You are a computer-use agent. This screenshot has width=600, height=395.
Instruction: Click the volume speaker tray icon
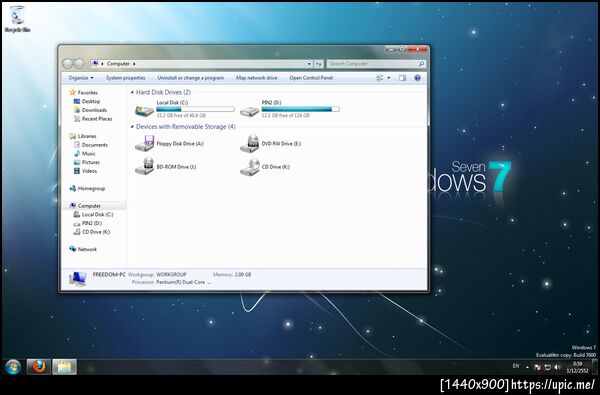pos(557,367)
